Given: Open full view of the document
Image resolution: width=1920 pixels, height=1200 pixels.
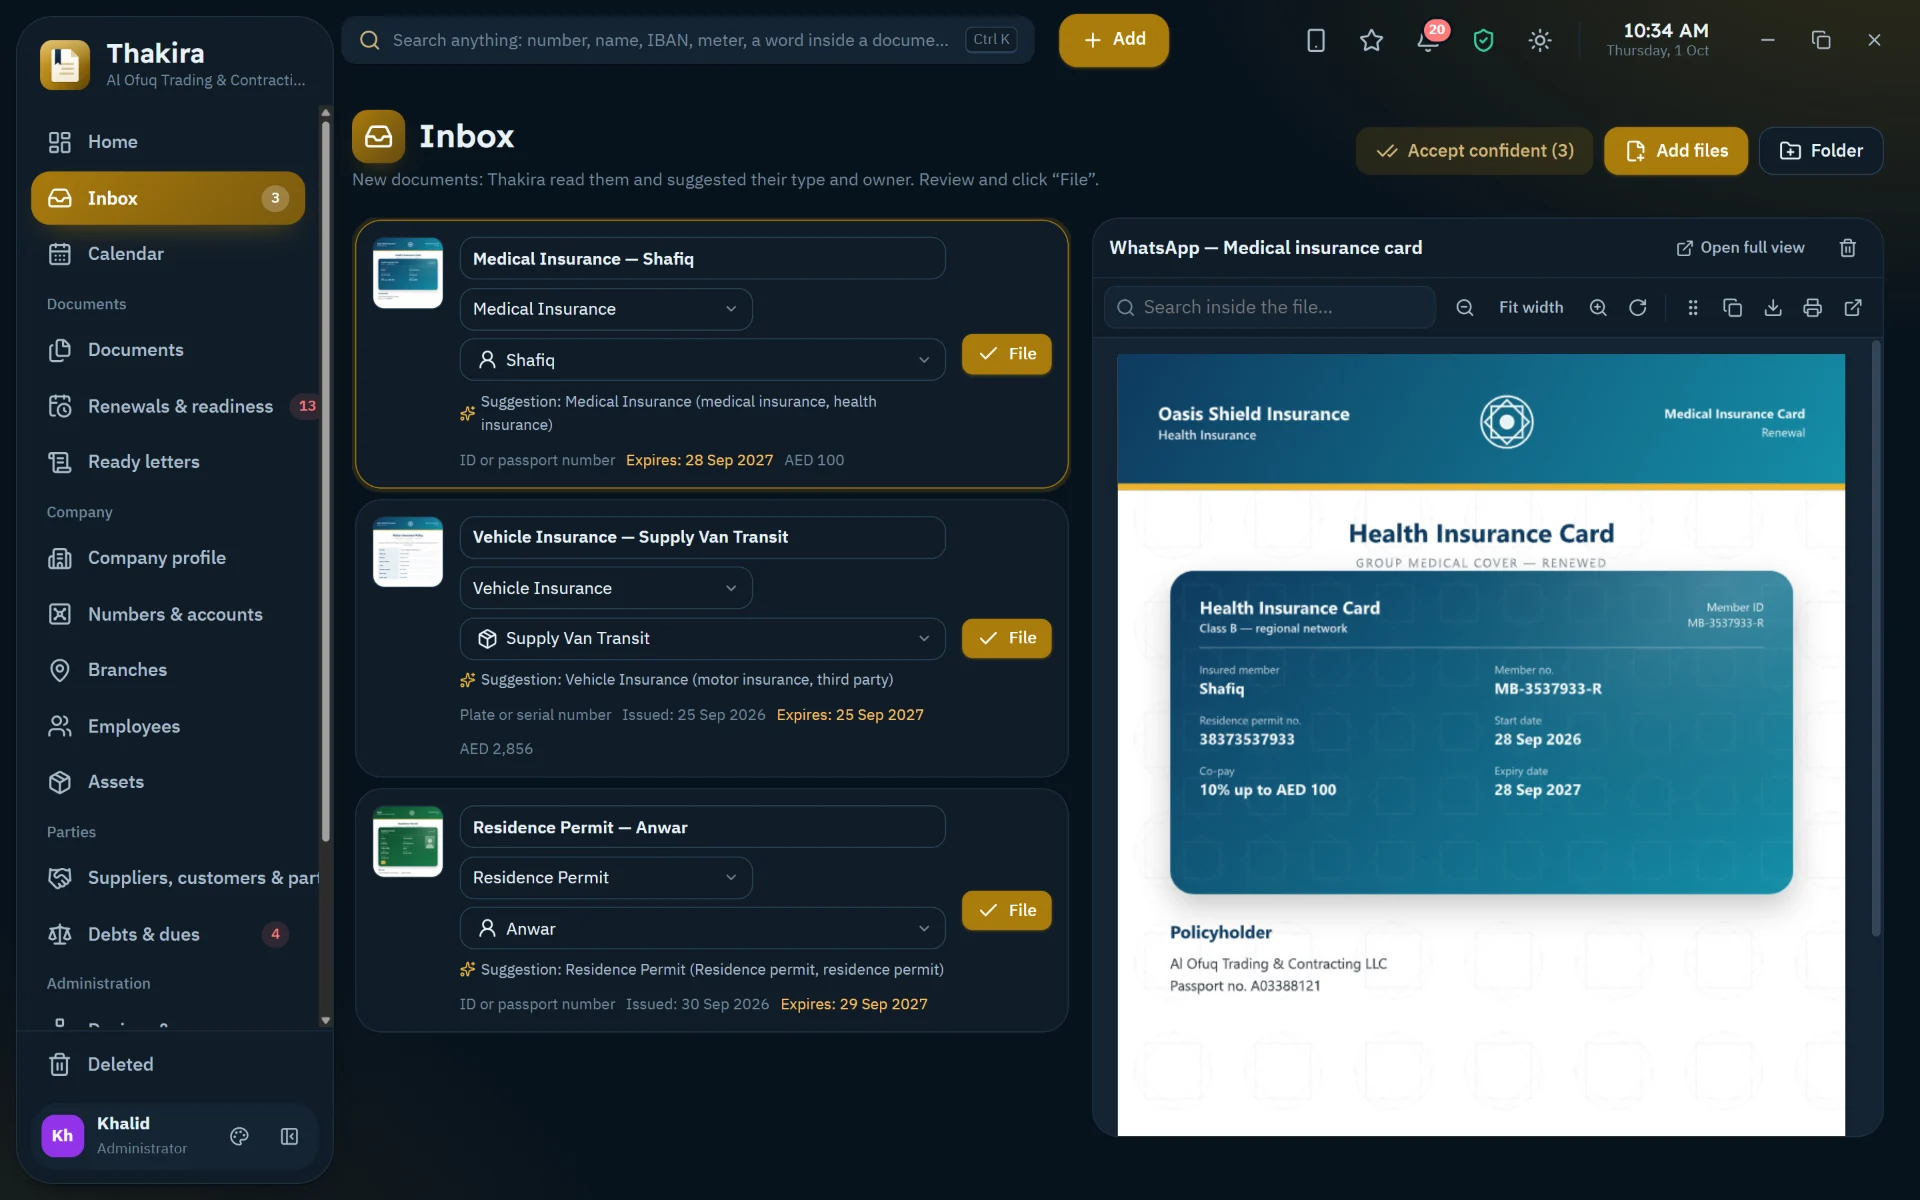Looking at the screenshot, I should 1741,248.
